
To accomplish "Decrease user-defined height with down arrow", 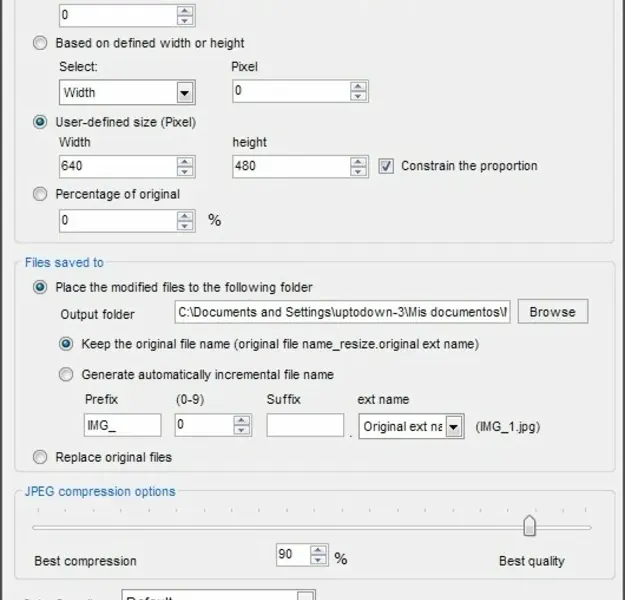I will click(358, 172).
